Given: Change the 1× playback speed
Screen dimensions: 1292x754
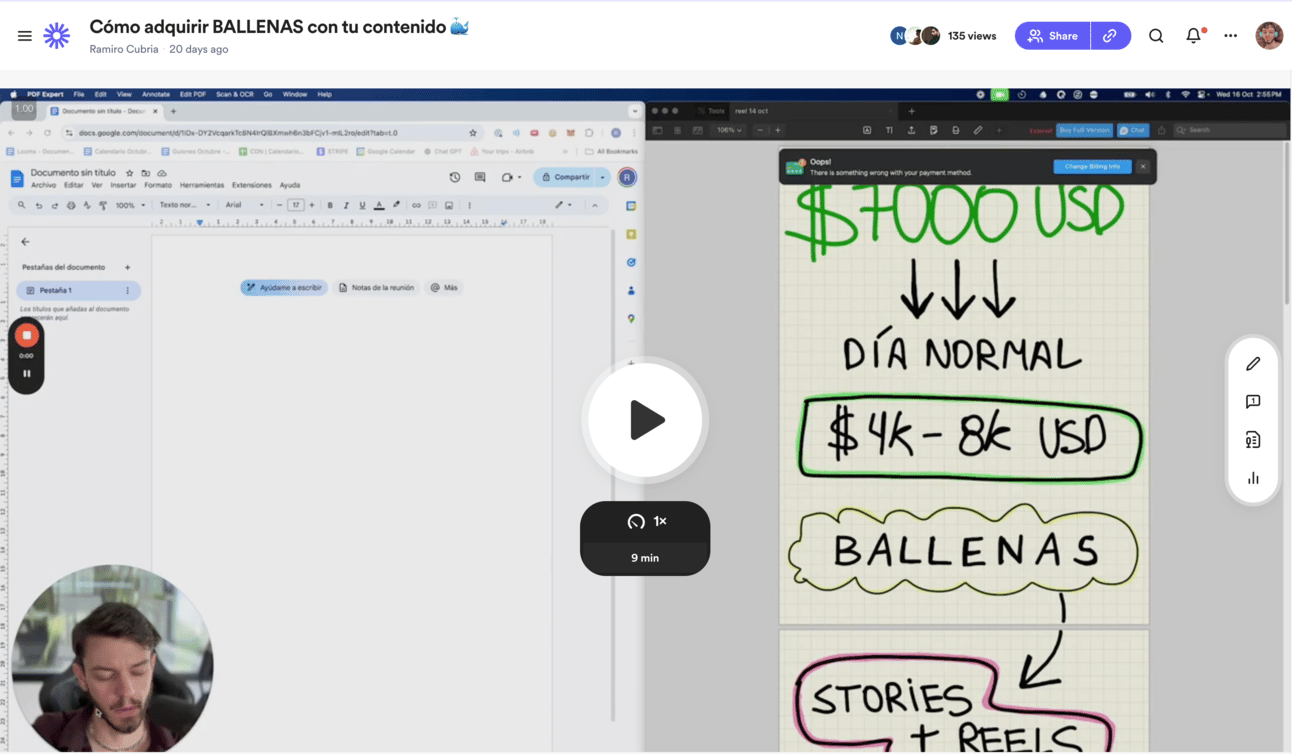Looking at the screenshot, I should pos(645,521).
